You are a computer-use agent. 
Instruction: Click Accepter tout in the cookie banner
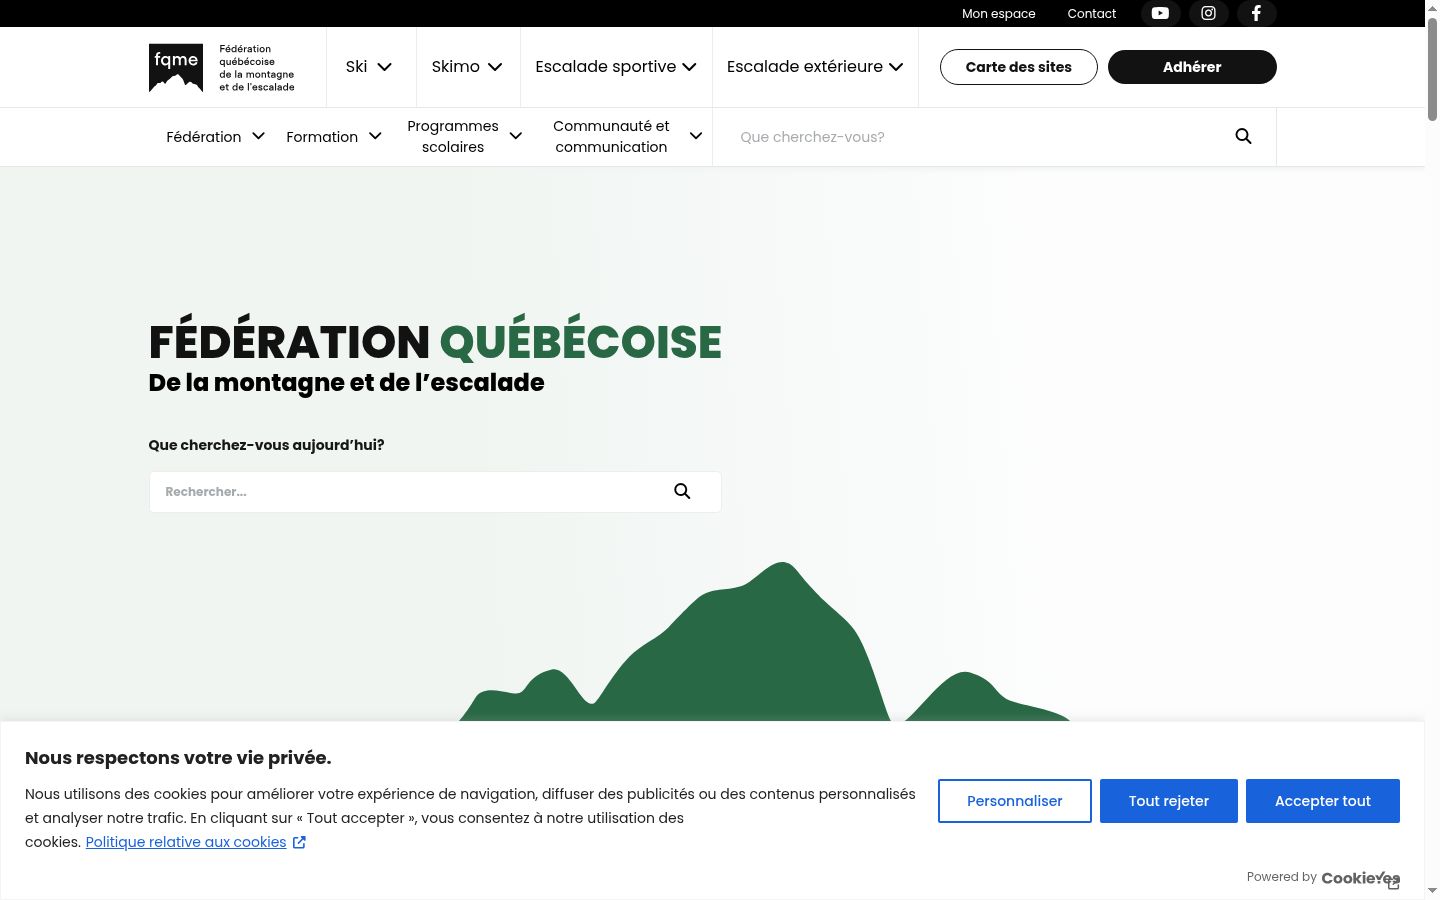tap(1323, 801)
